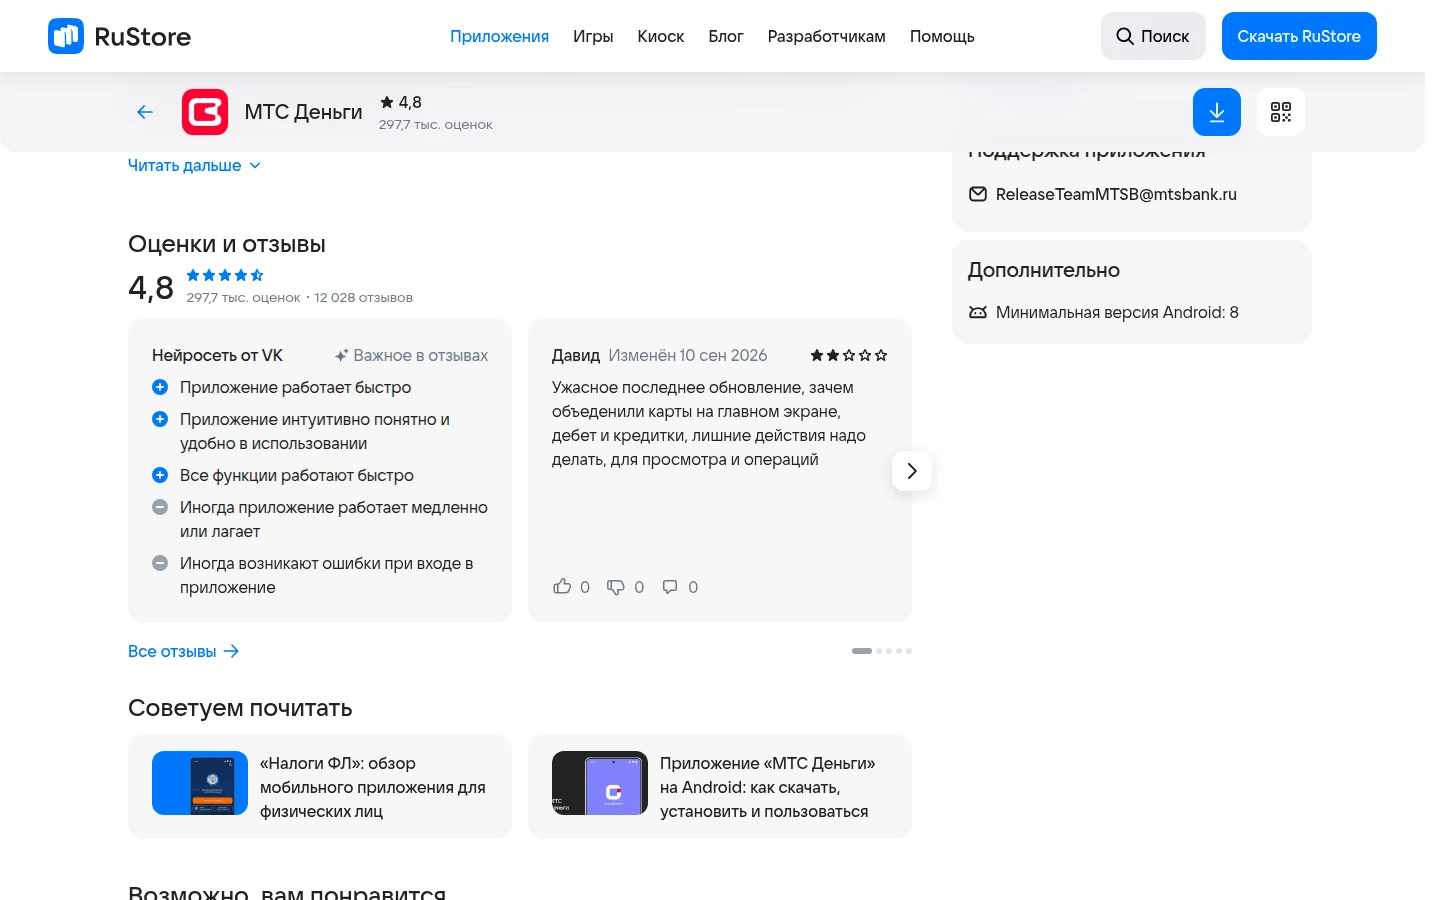Click МТС Деньги title in header

[x=303, y=112]
